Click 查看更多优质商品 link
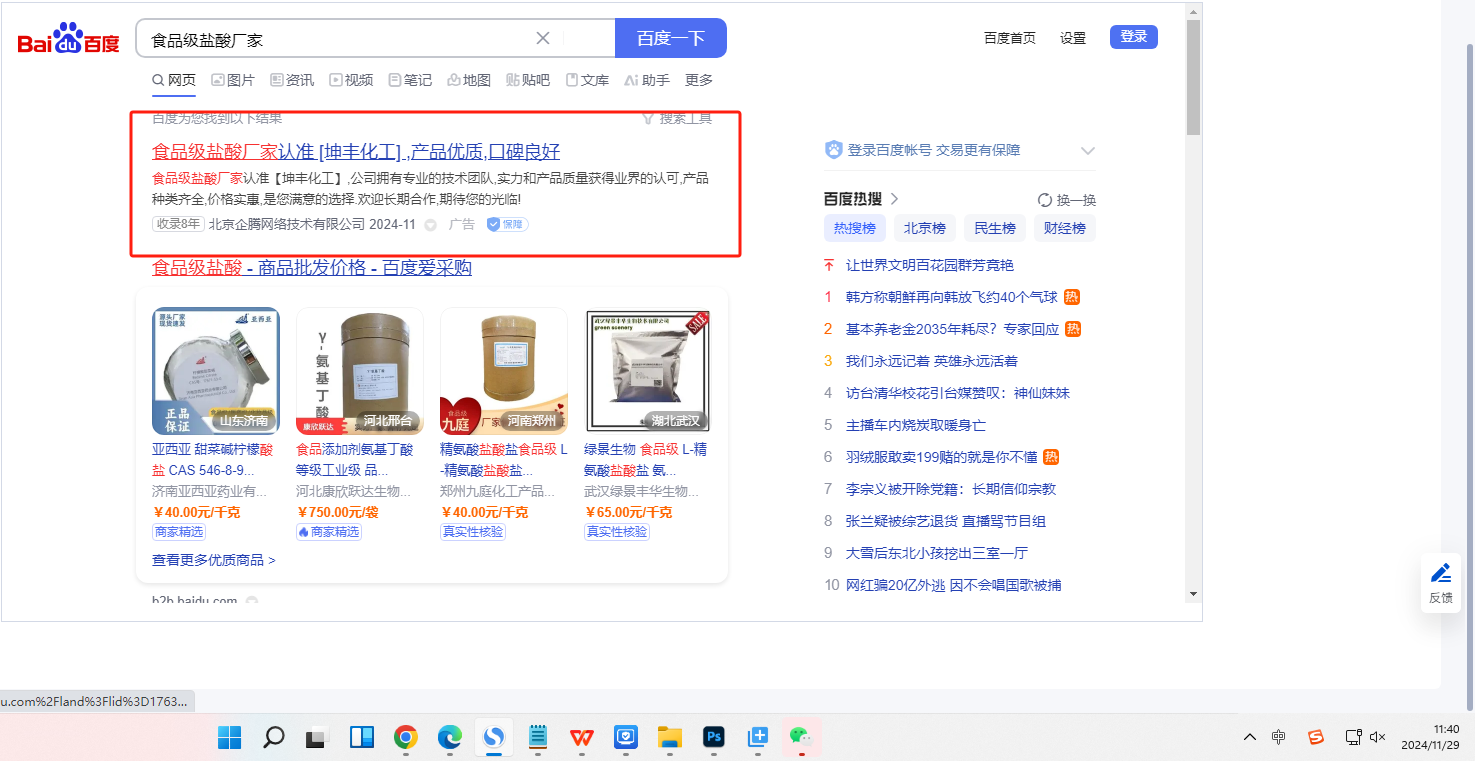1475x761 pixels. pos(214,560)
